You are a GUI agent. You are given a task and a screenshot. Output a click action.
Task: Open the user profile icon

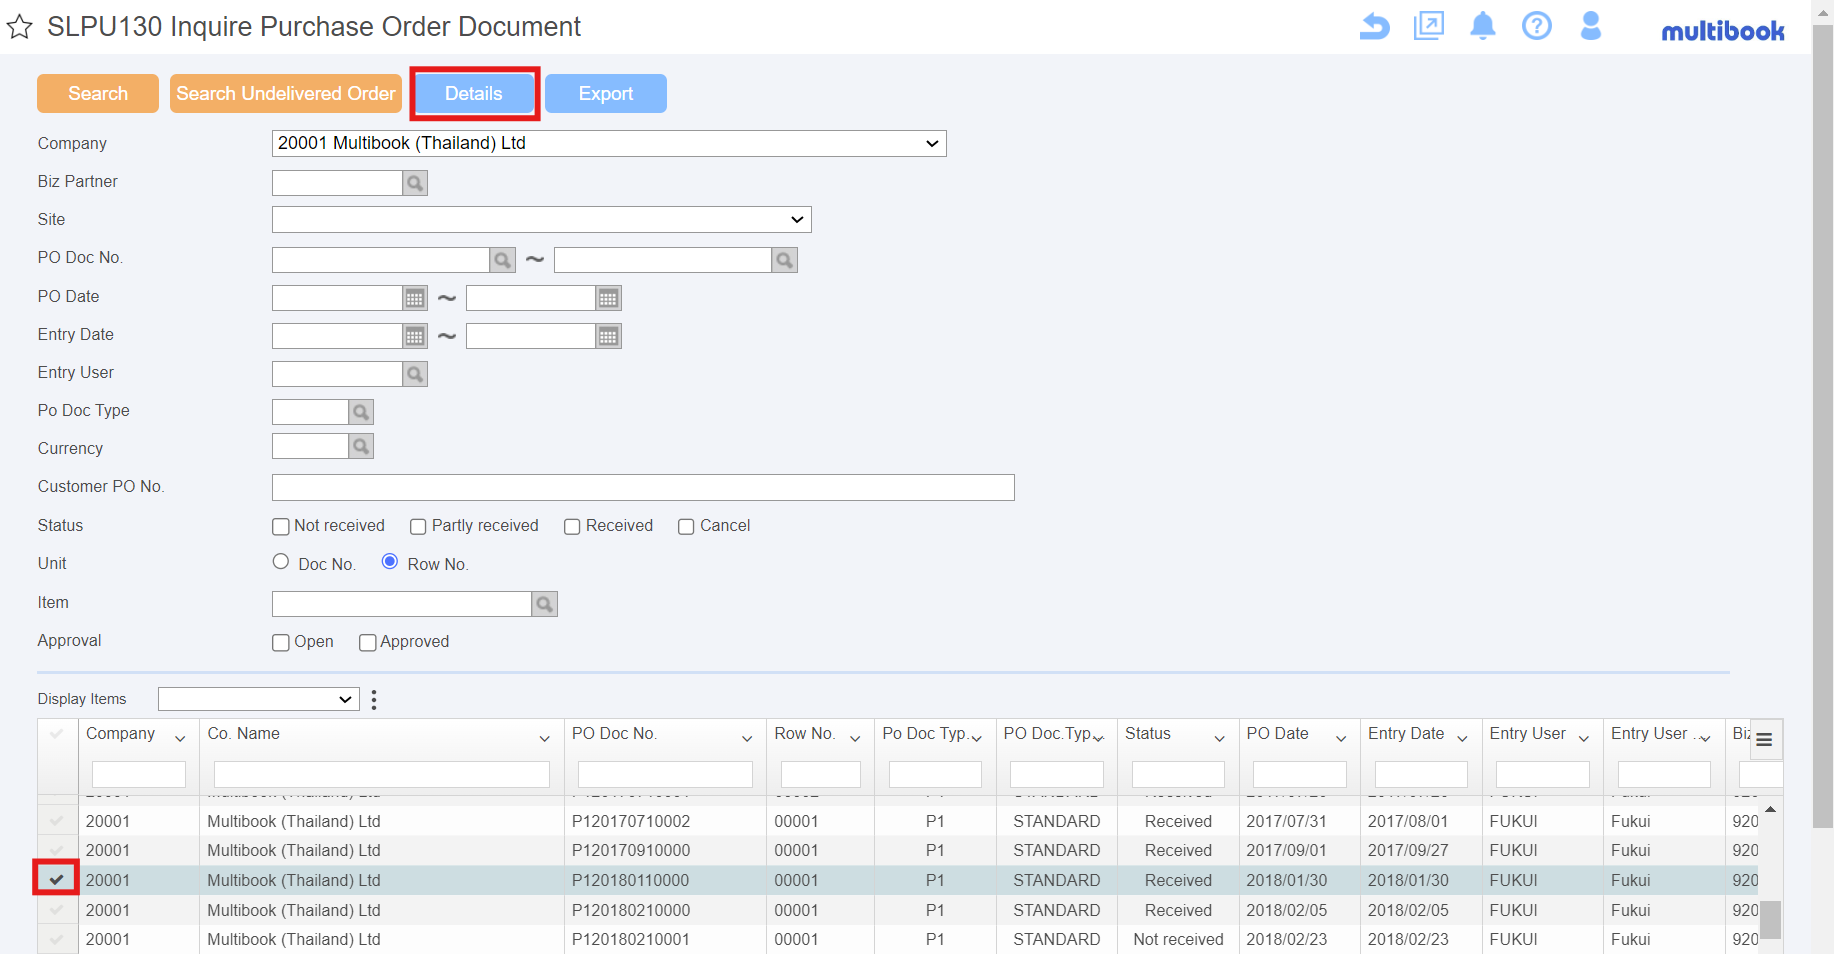[1591, 26]
